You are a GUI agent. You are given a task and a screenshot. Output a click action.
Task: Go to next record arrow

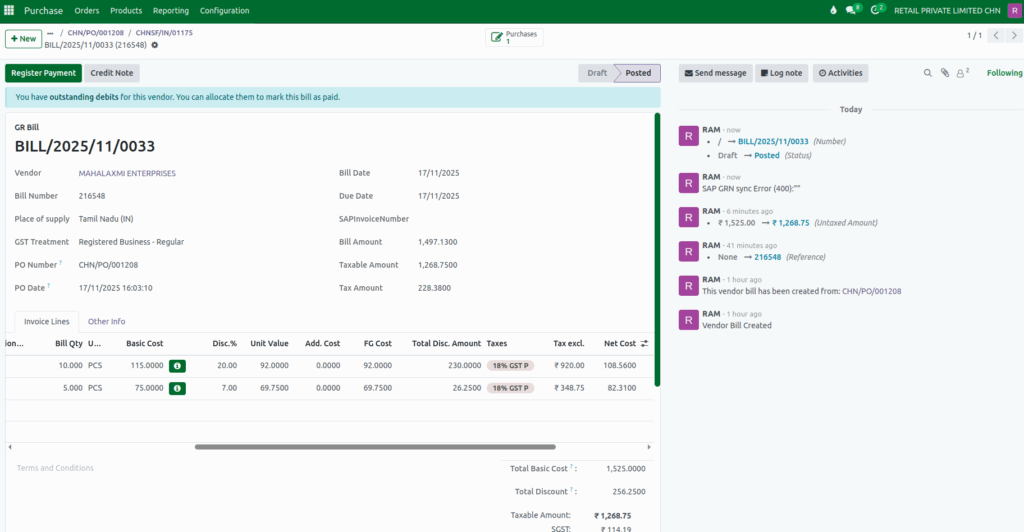coord(1014,35)
